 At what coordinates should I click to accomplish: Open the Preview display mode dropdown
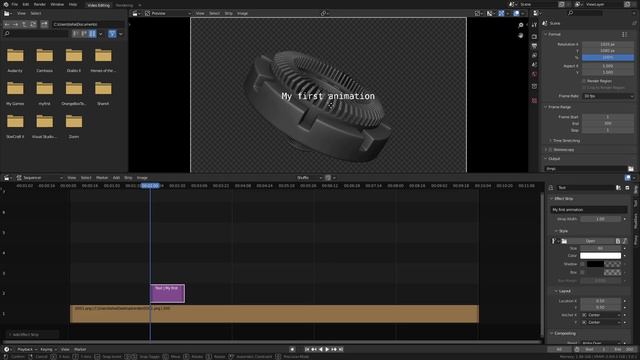(x=168, y=13)
